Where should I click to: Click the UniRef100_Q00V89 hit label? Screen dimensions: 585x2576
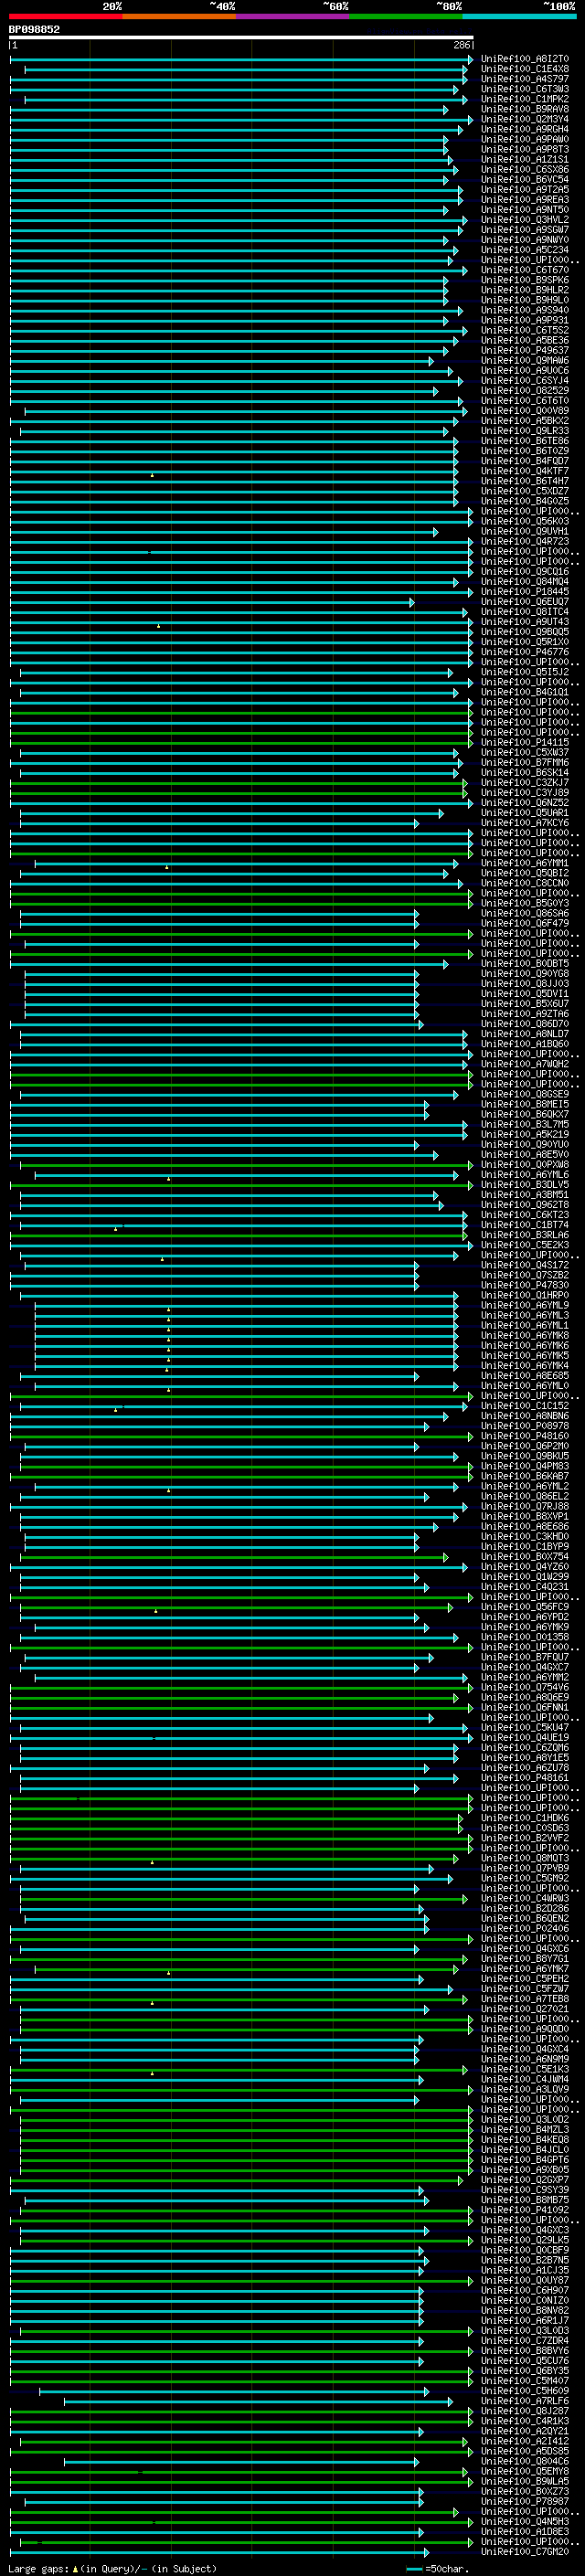click(x=525, y=411)
